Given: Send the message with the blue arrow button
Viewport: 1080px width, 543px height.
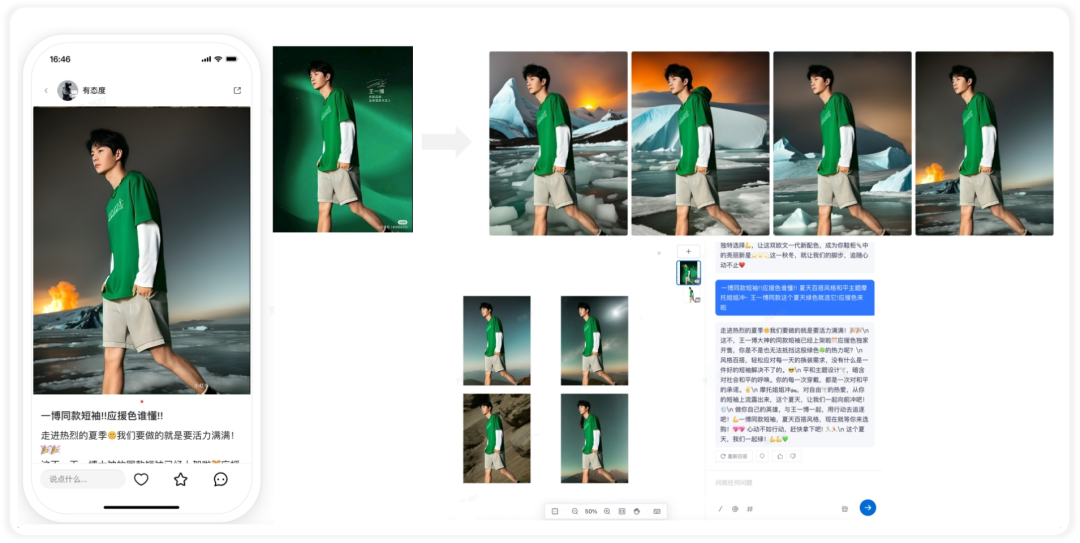Looking at the screenshot, I should click(x=868, y=508).
